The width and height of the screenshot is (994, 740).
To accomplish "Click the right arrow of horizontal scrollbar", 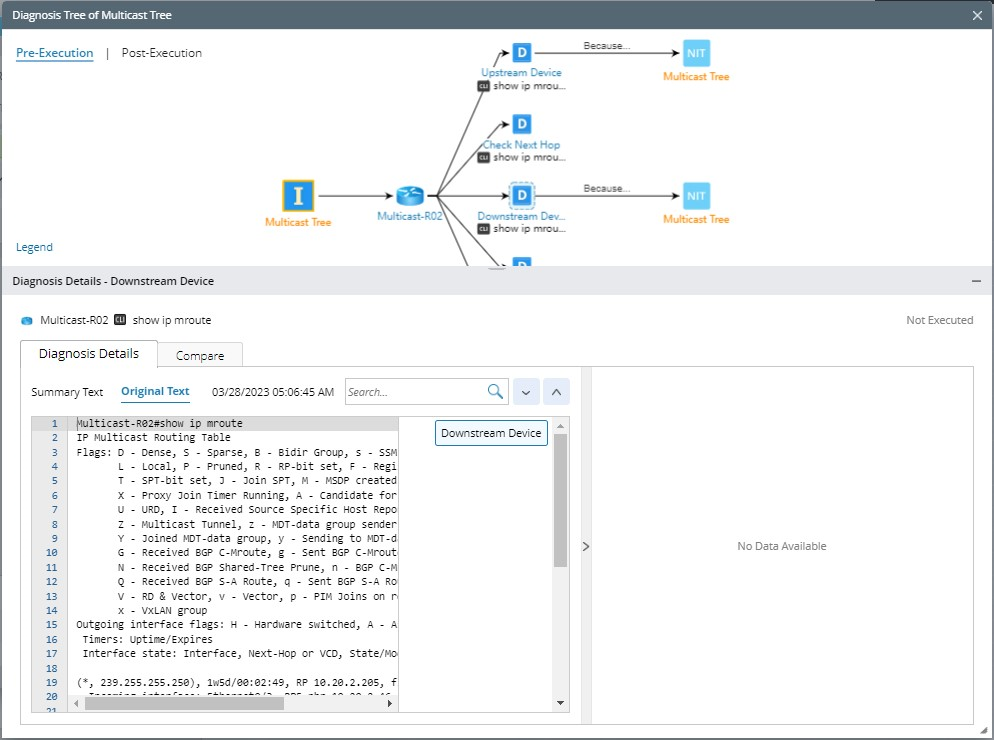I will point(389,703).
